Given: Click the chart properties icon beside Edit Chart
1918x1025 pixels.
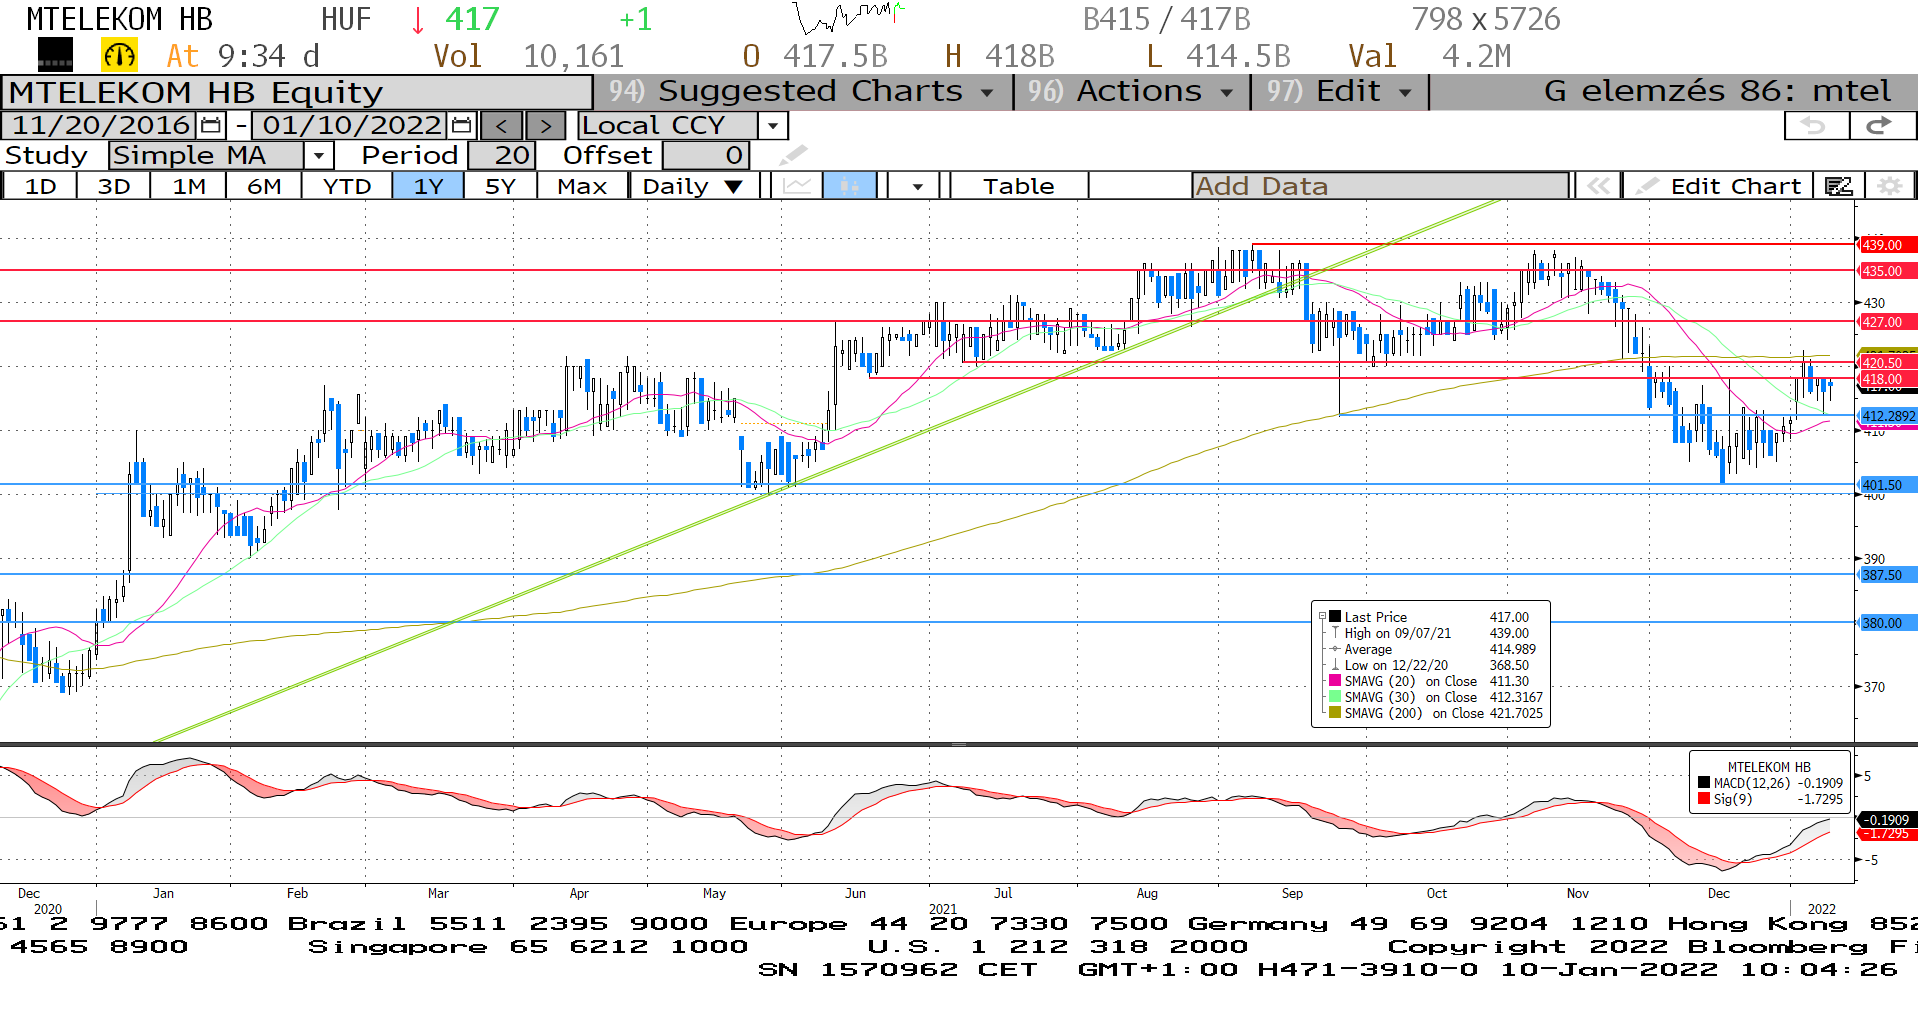Looking at the screenshot, I should [1838, 186].
